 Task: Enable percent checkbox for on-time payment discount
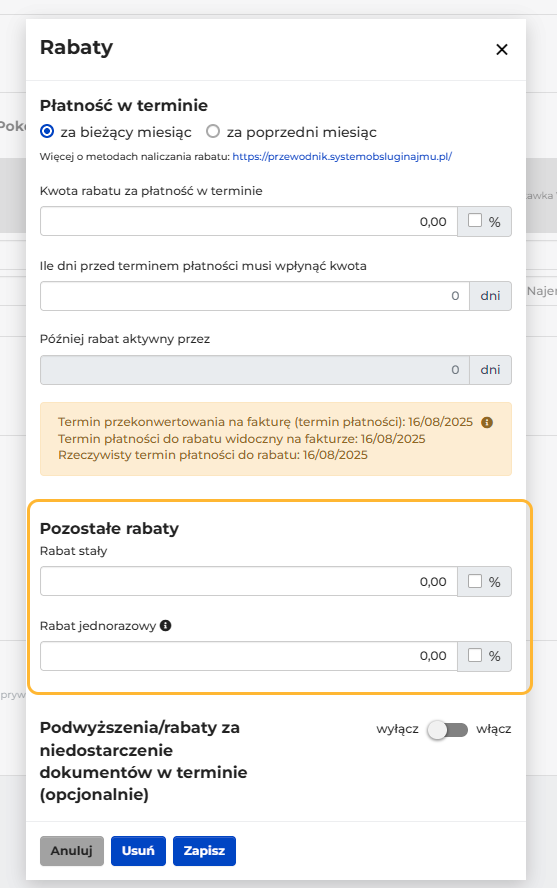[475, 220]
